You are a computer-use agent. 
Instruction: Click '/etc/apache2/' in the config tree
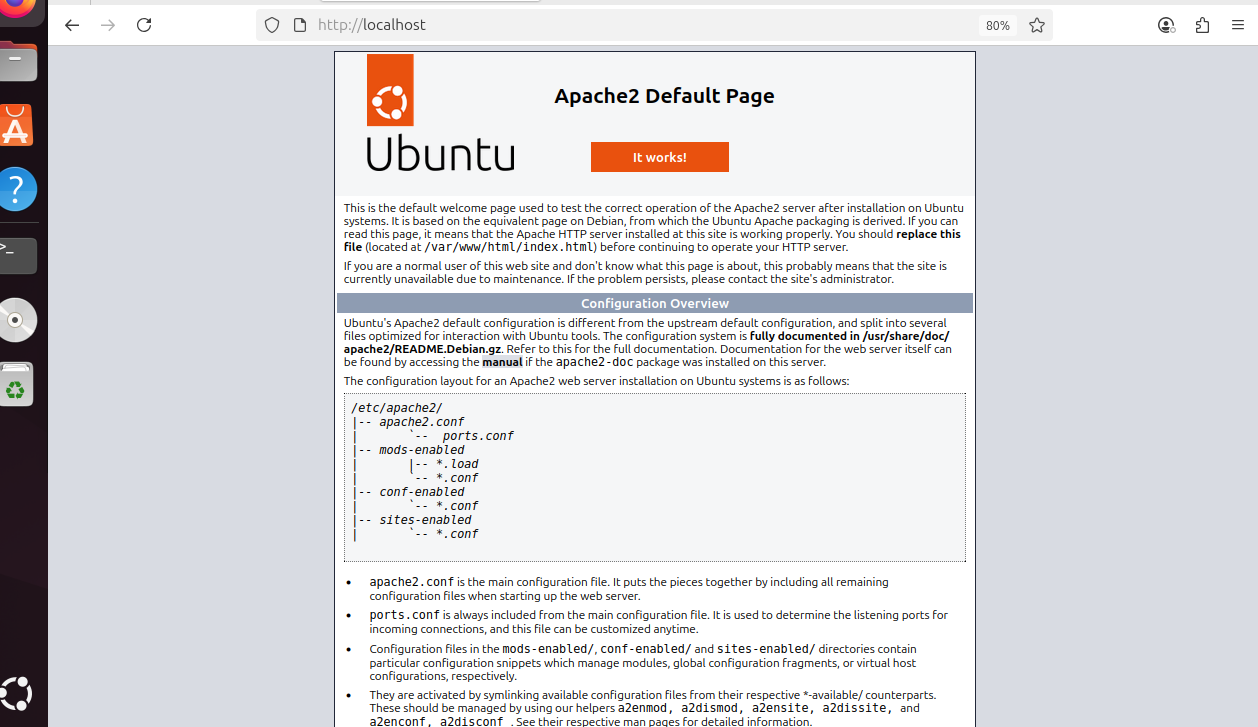(x=396, y=408)
